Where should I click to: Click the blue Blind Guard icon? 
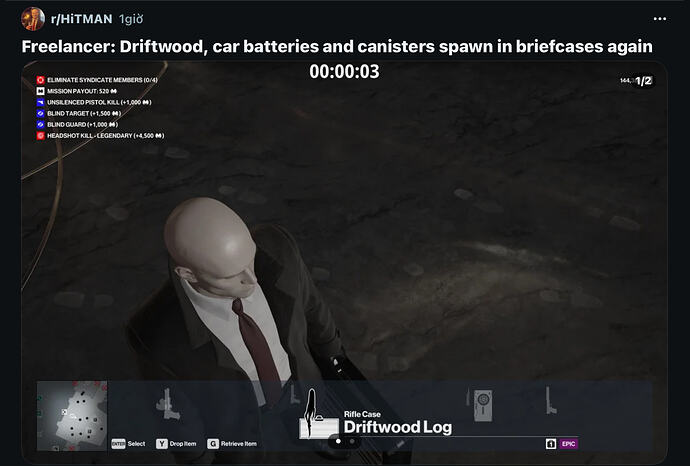(40, 125)
